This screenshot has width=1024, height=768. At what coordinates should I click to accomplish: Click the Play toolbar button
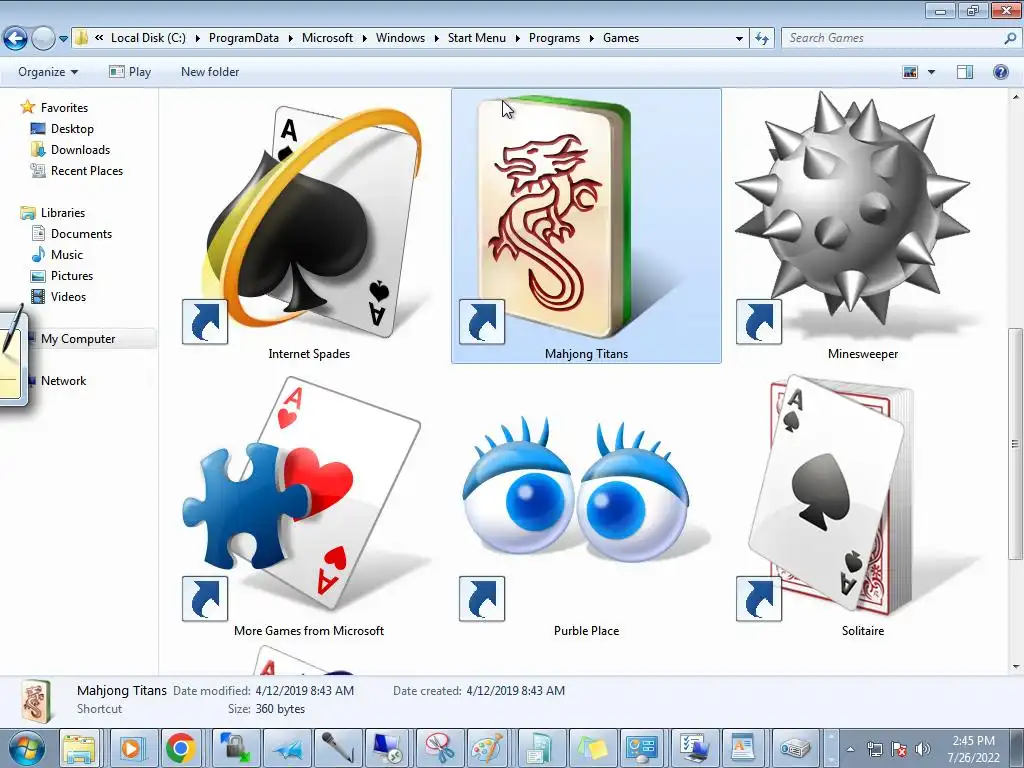(x=130, y=72)
